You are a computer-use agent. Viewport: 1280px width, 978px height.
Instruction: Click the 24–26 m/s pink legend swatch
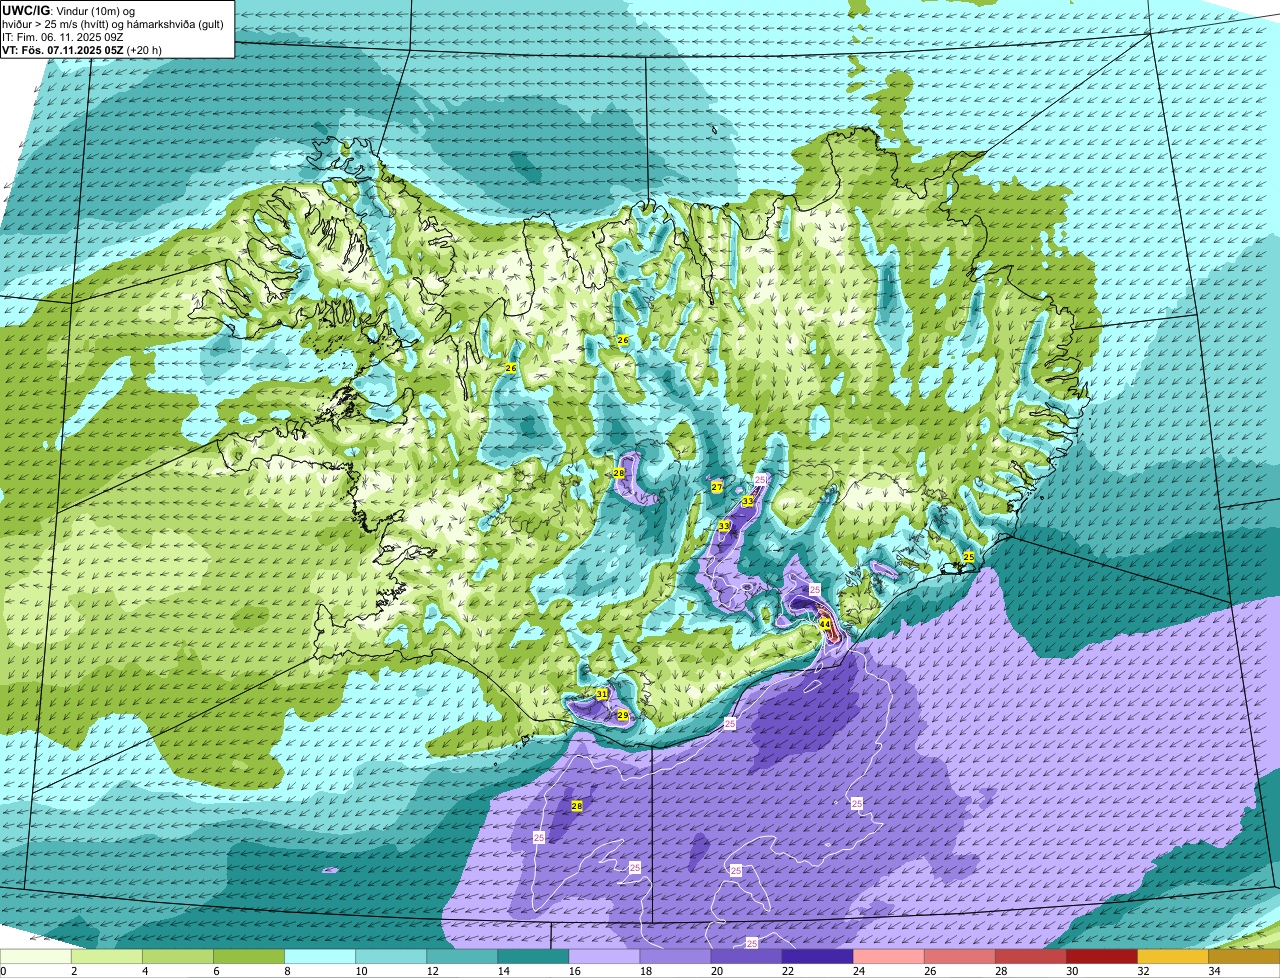[888, 957]
